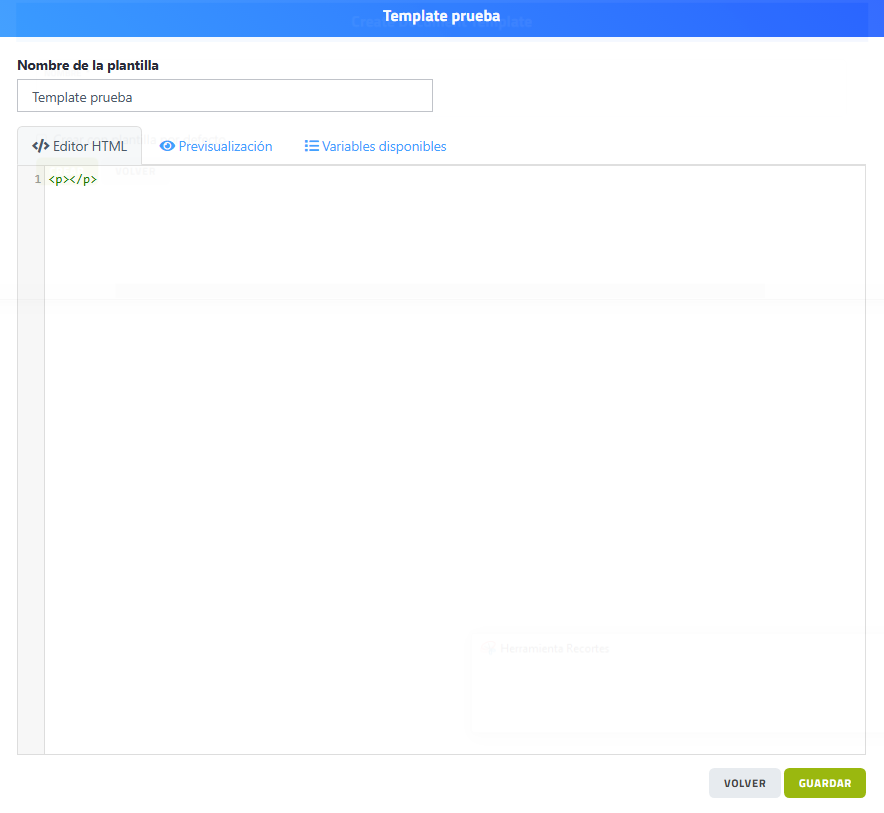Click blank space right of the name field
The height and width of the screenshot is (813, 884).
coord(650,97)
